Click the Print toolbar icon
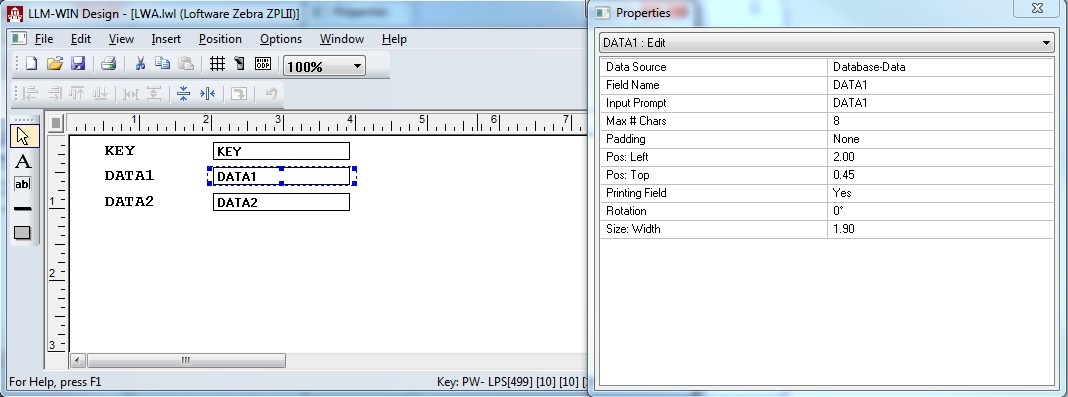The image size is (1068, 397). 108,64
